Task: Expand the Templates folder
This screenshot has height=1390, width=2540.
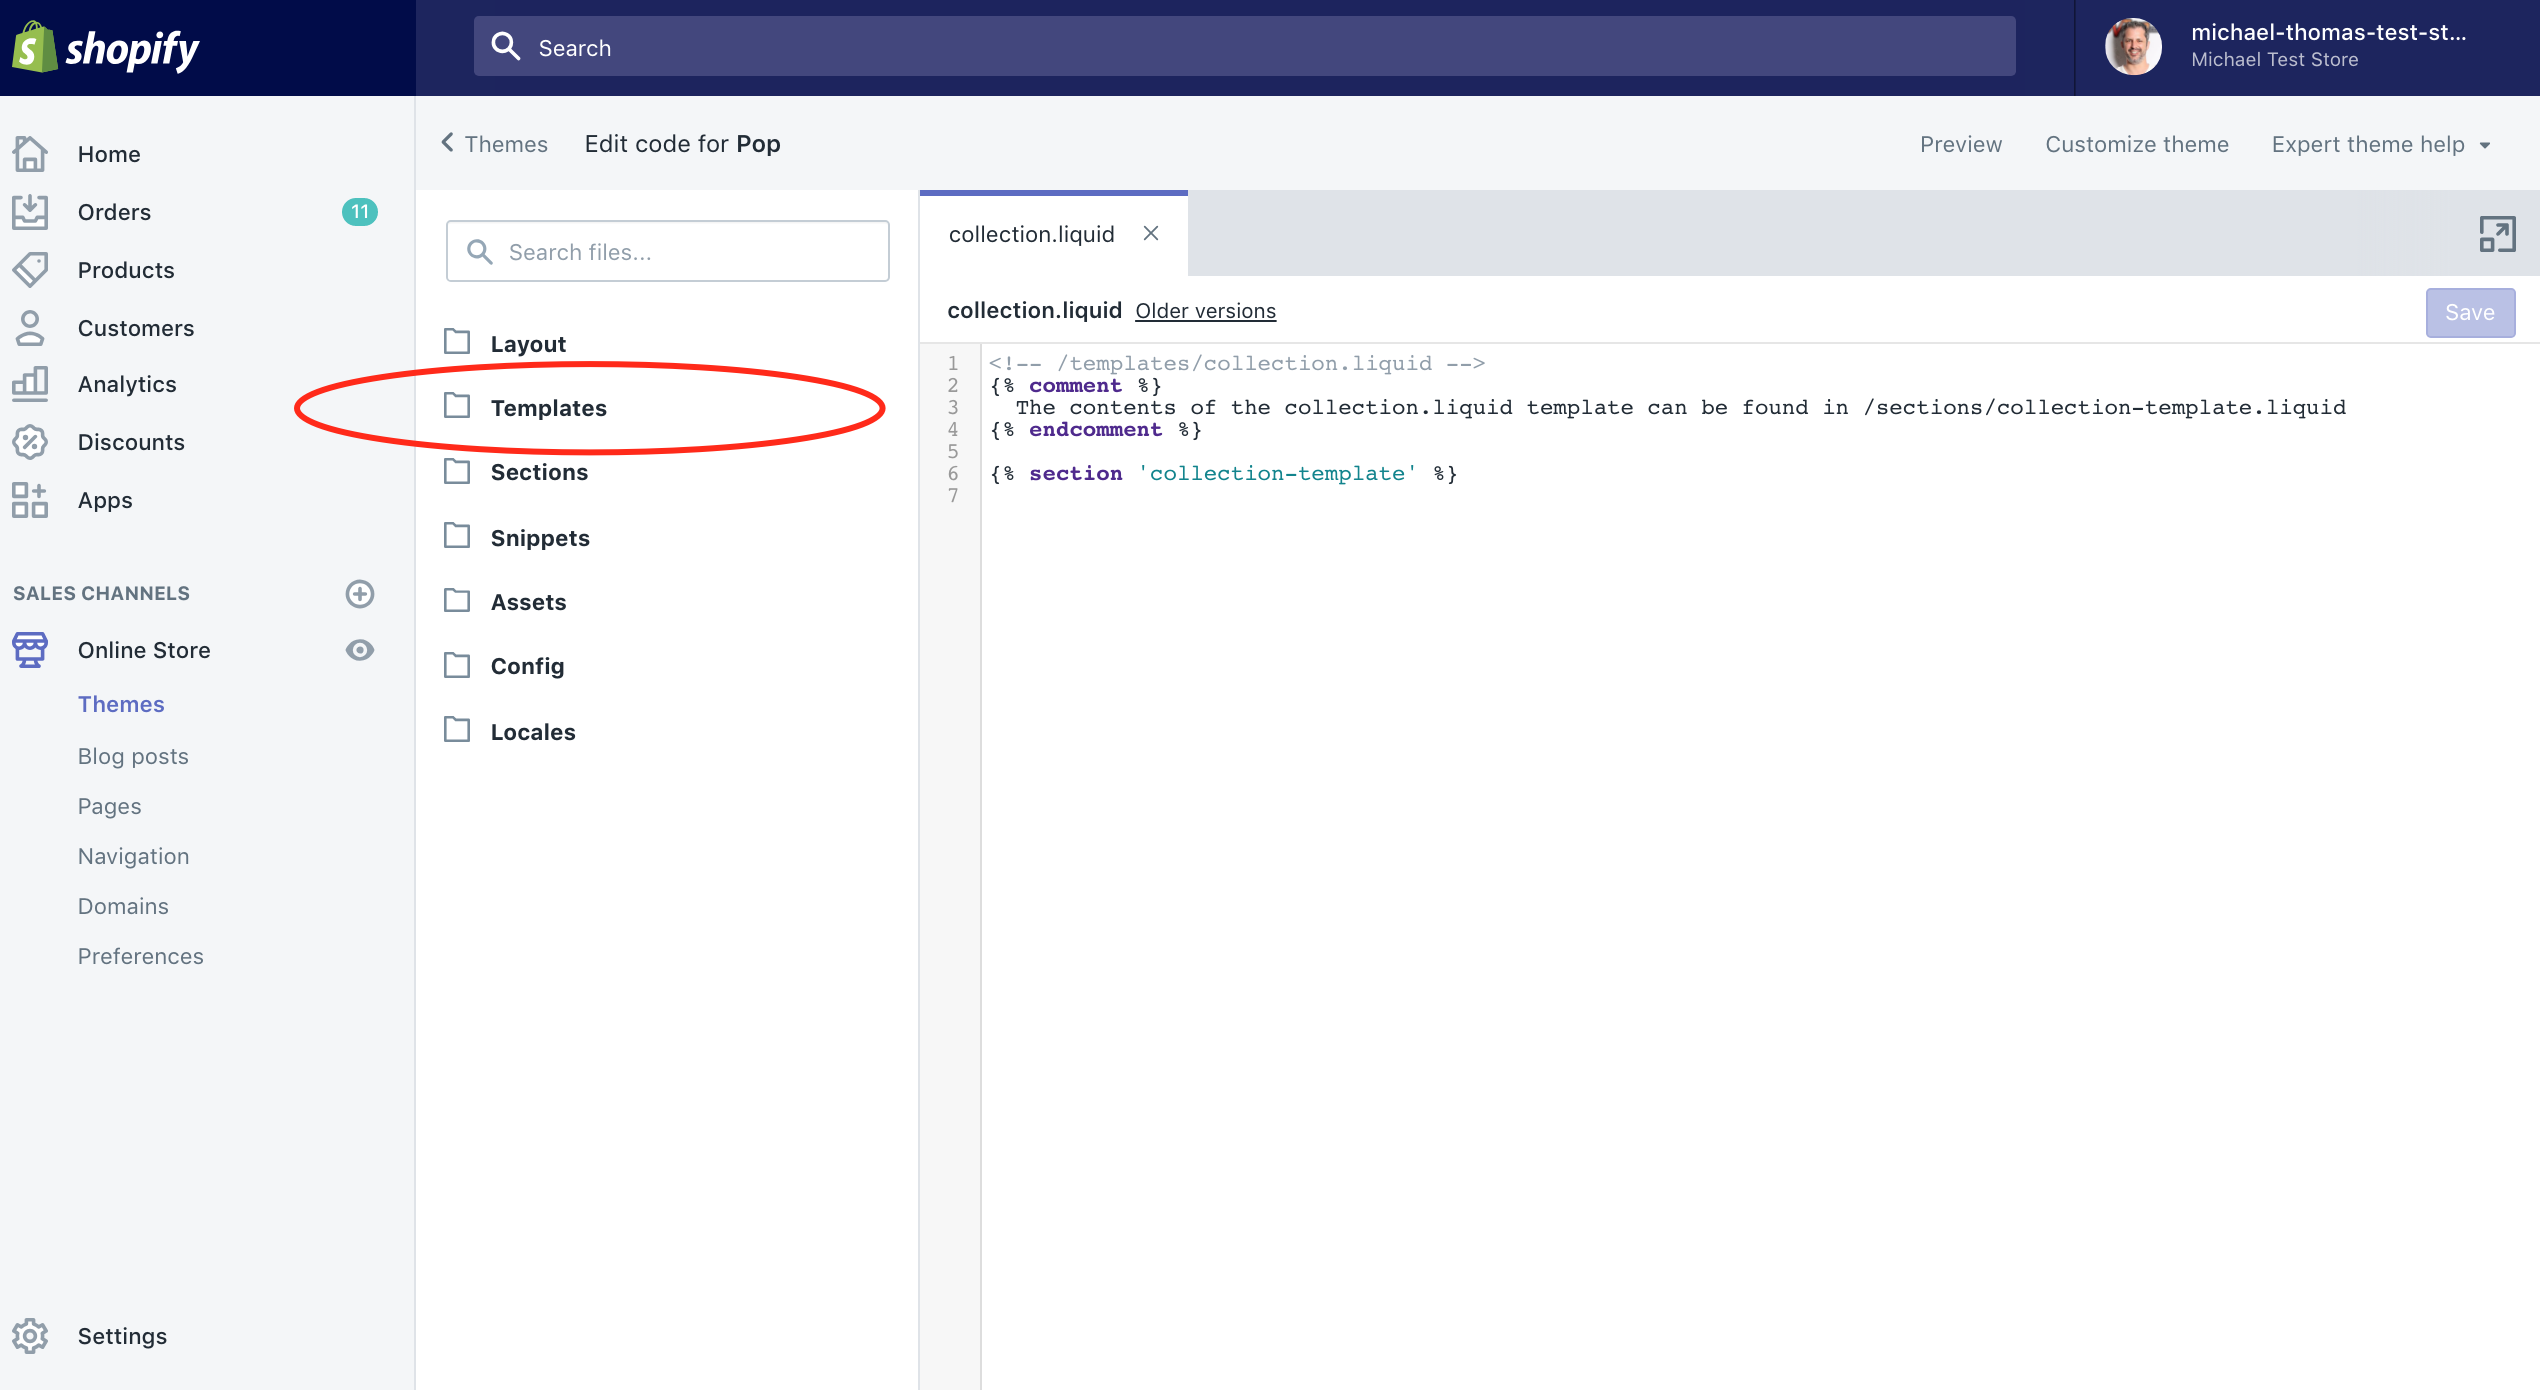Action: pos(548,408)
